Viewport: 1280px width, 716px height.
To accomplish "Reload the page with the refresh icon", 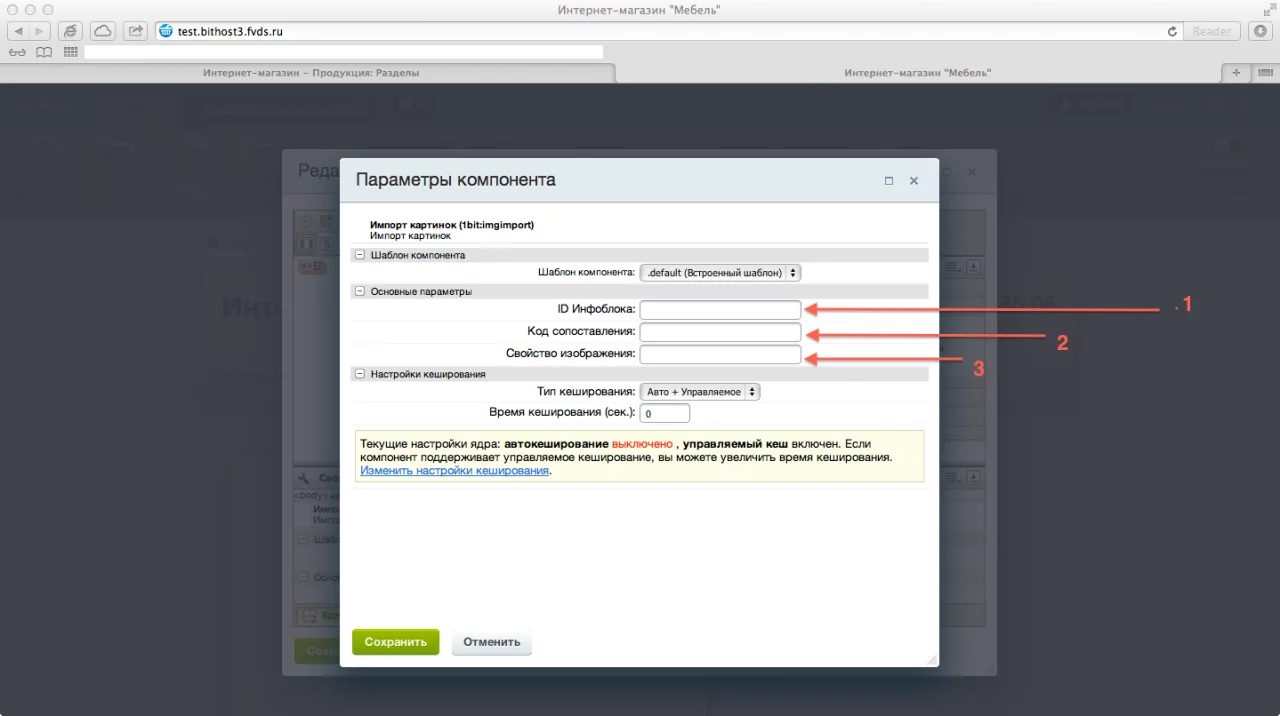I will [x=1172, y=31].
